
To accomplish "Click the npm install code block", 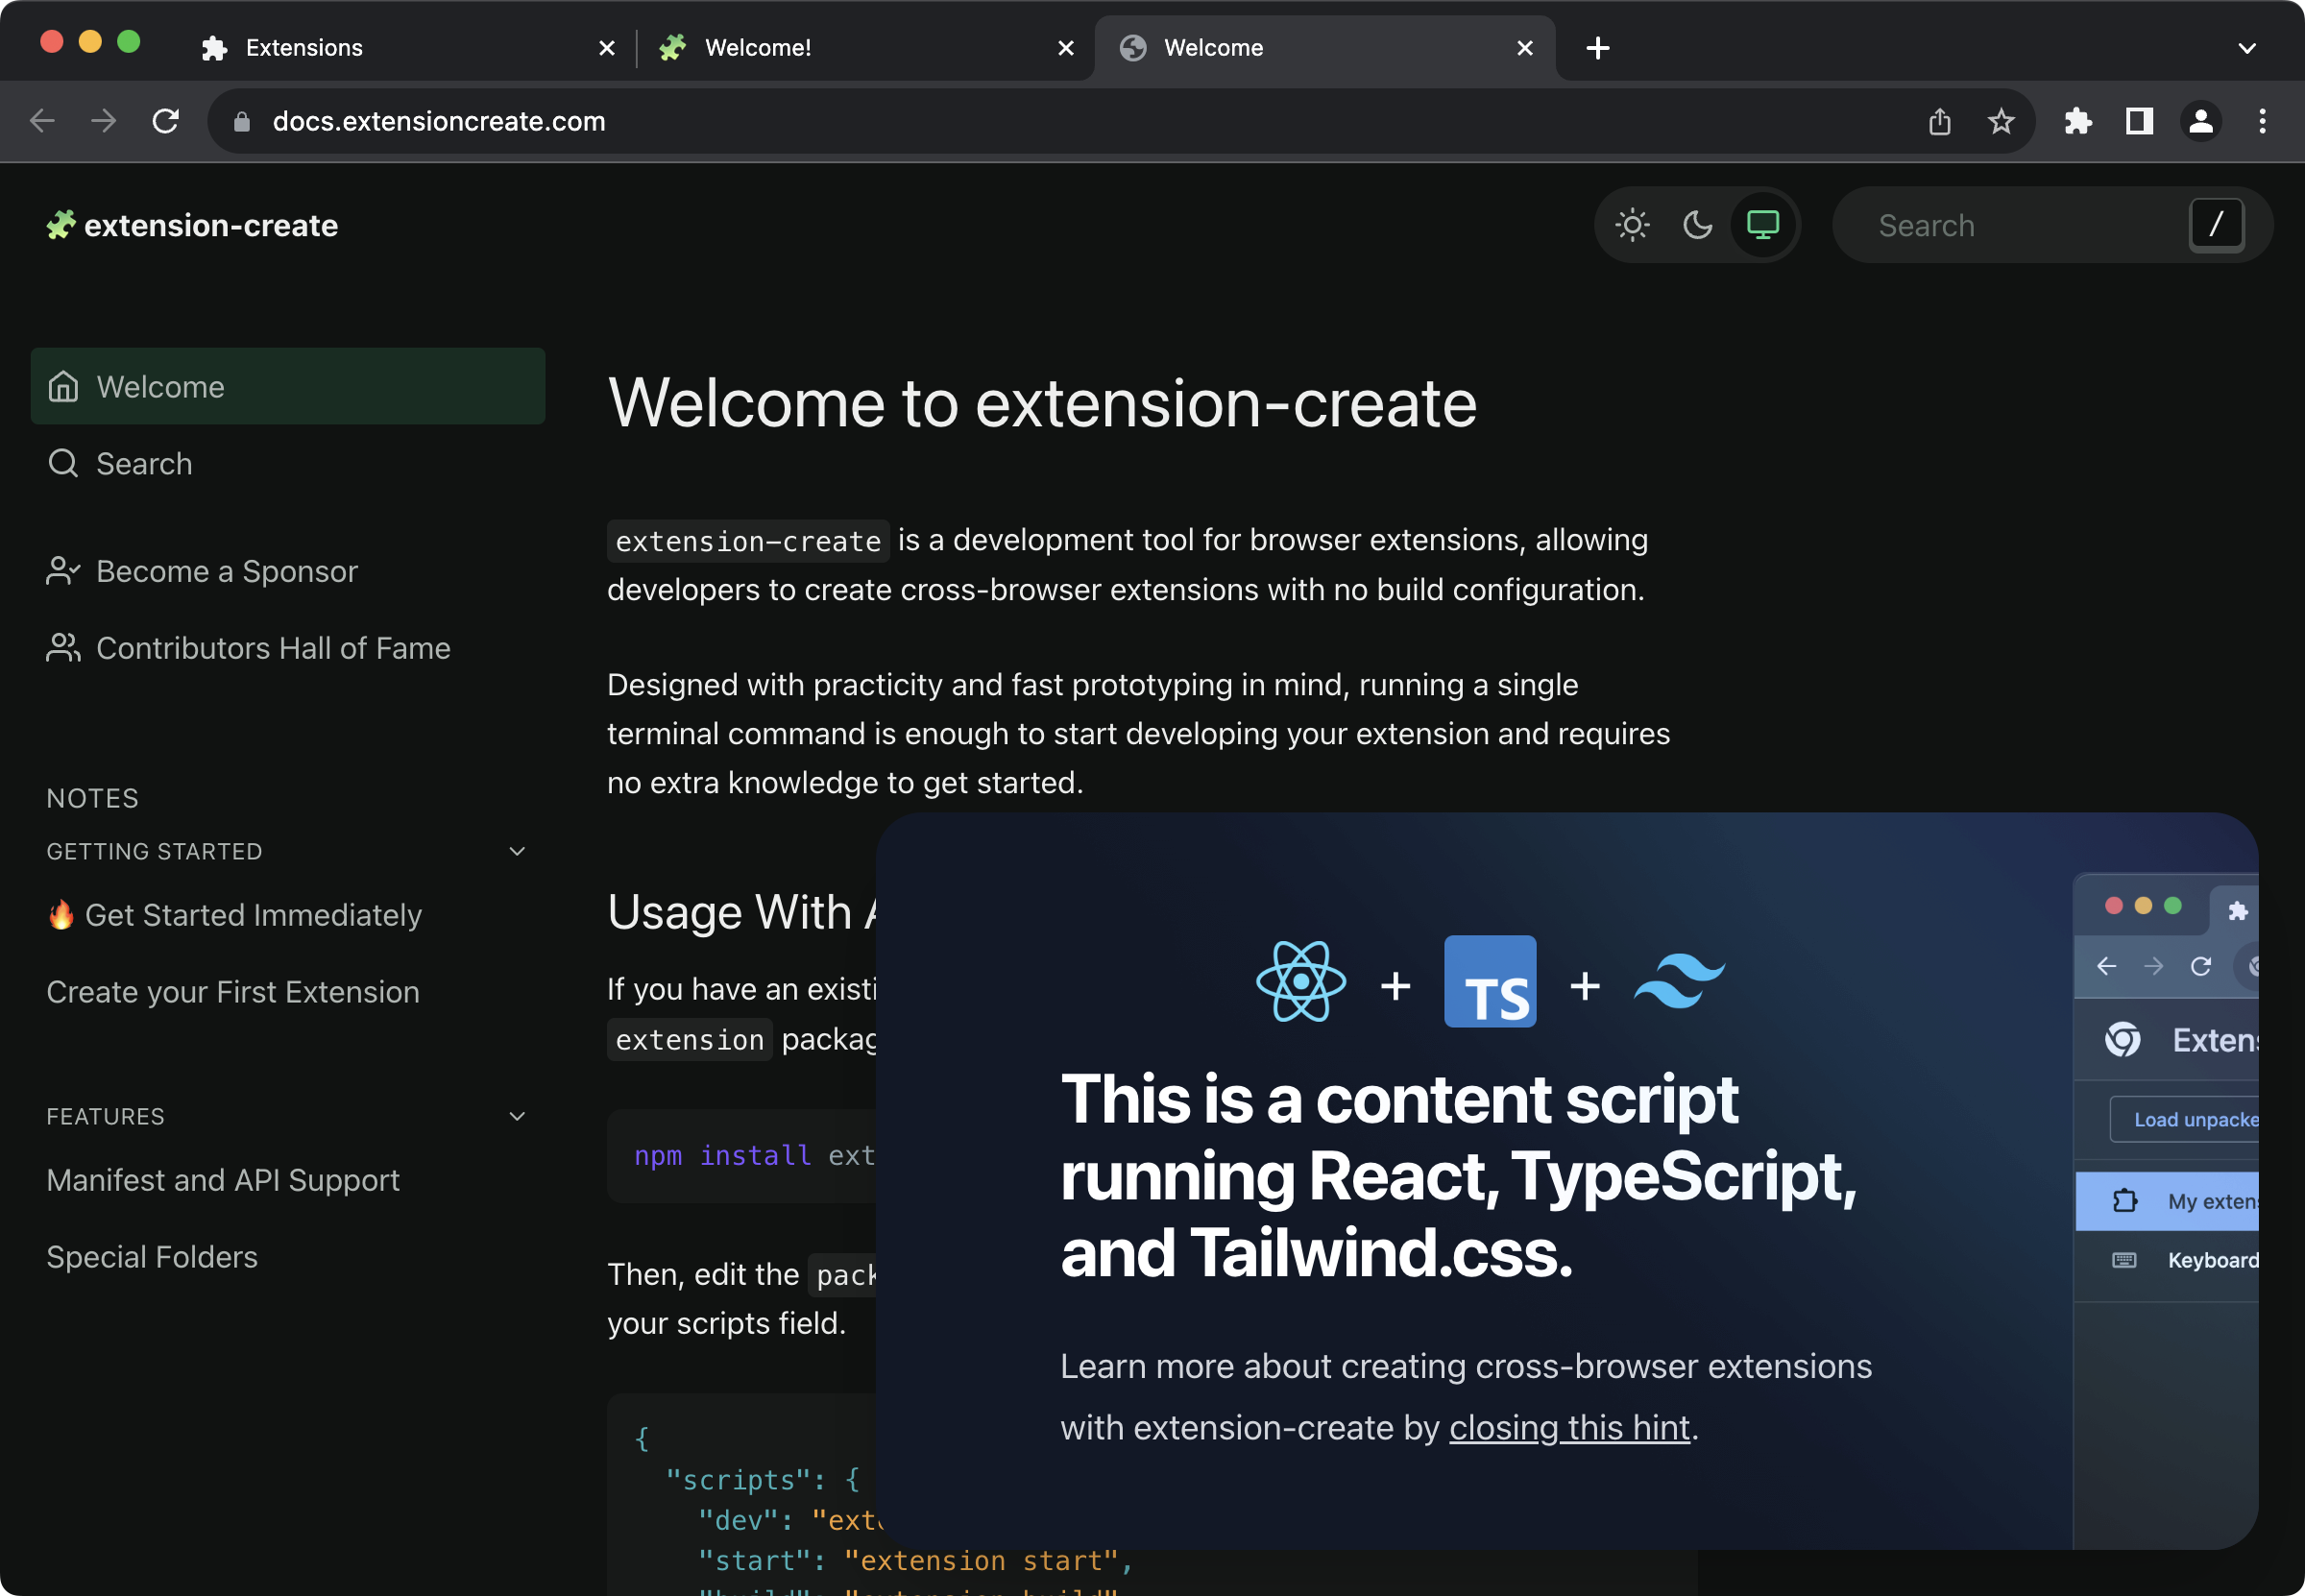I will pyautogui.click(x=742, y=1155).
